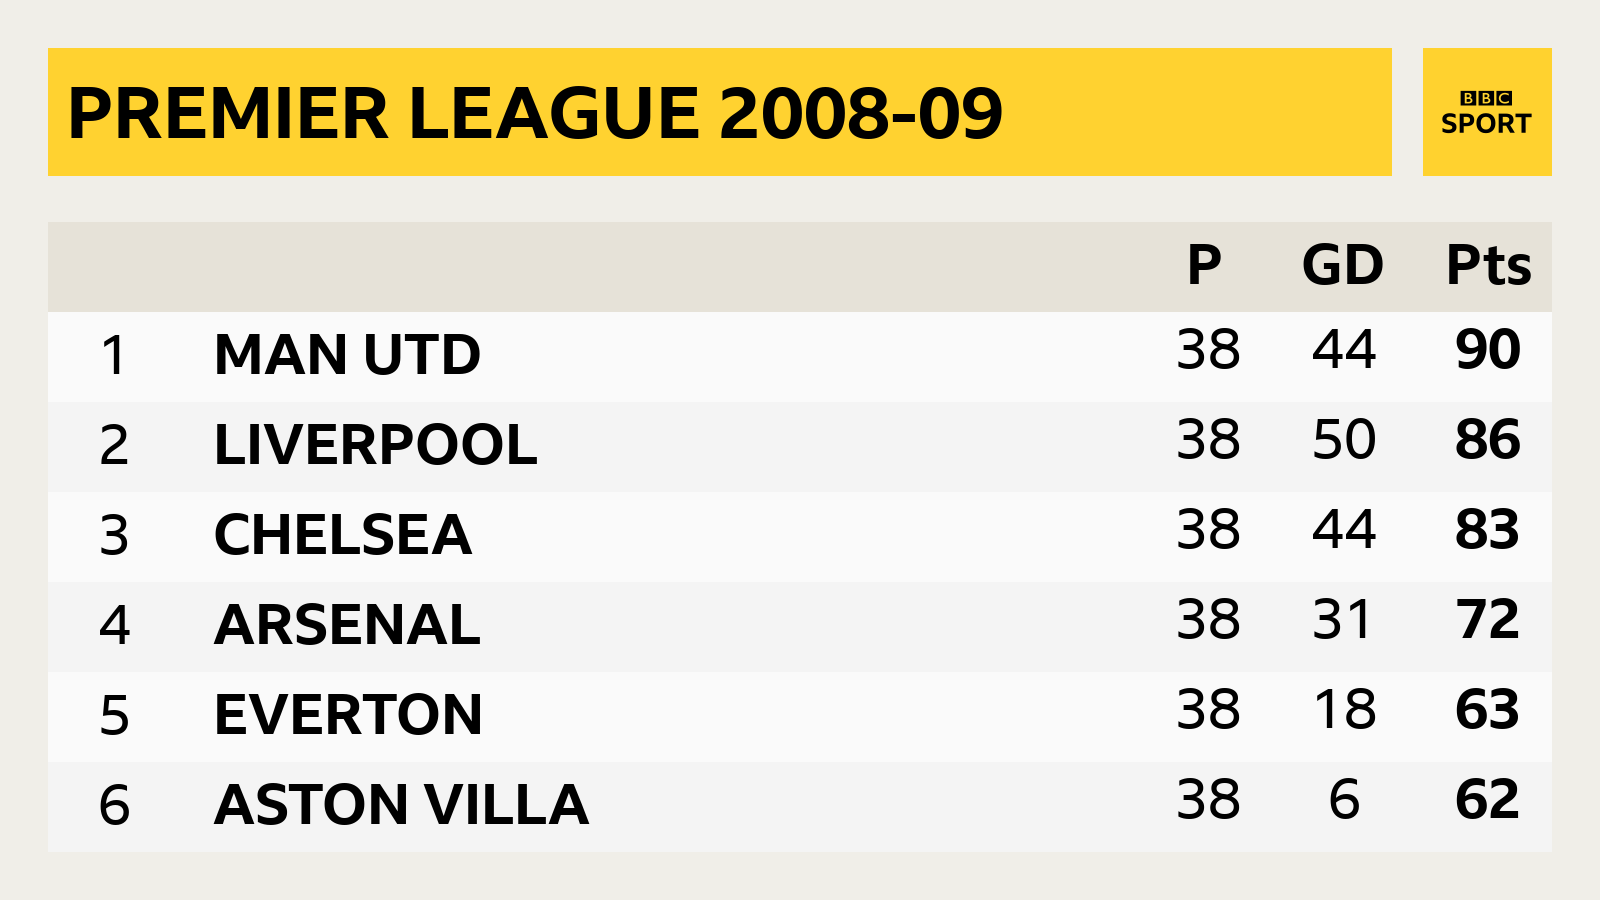Select the Pts column header
This screenshot has width=1600, height=900.
tap(1489, 265)
